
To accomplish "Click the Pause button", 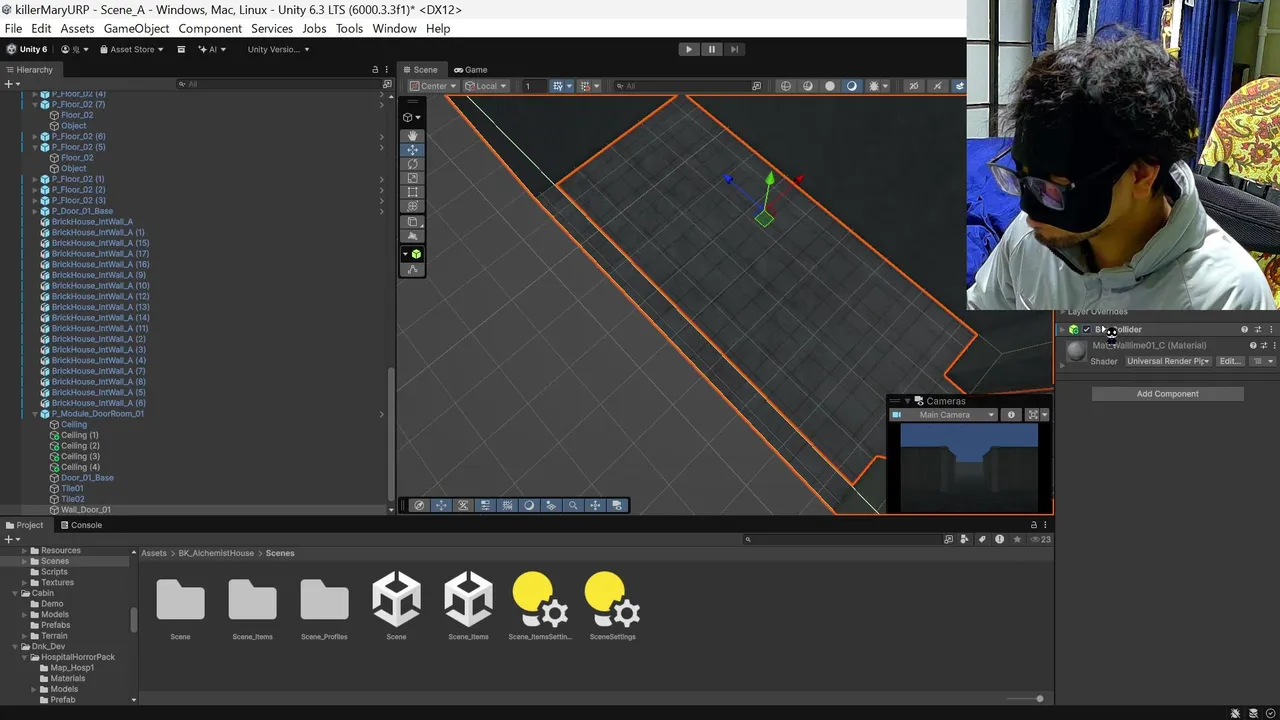I will (x=711, y=49).
